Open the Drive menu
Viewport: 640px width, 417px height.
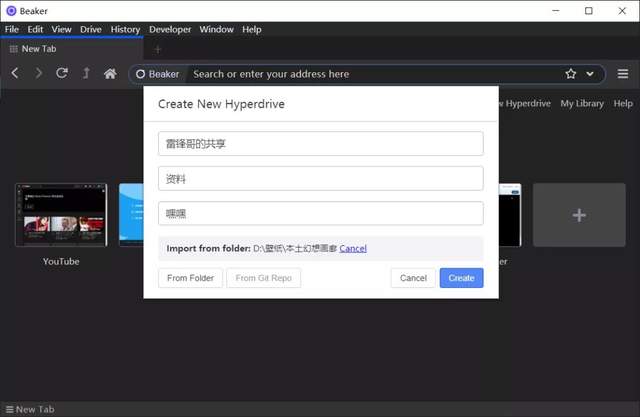tap(91, 29)
